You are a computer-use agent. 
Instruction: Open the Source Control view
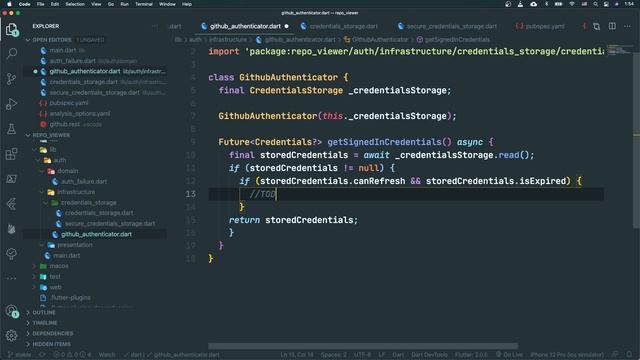pyautogui.click(x=11, y=78)
